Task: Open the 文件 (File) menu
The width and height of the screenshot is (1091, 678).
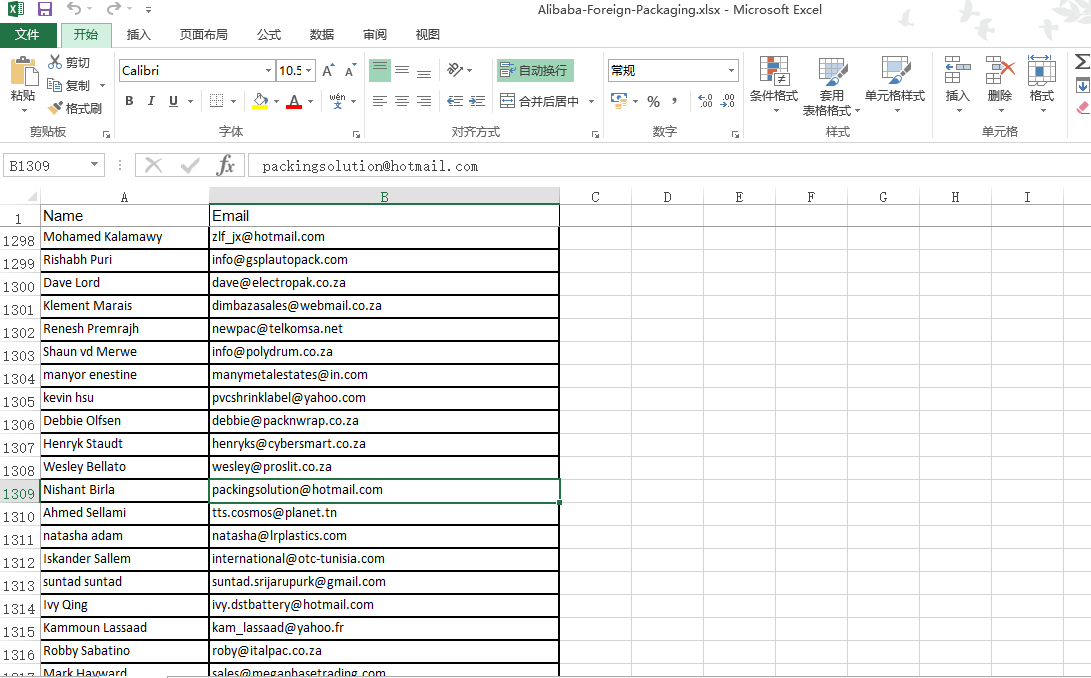Action: pyautogui.click(x=27, y=34)
